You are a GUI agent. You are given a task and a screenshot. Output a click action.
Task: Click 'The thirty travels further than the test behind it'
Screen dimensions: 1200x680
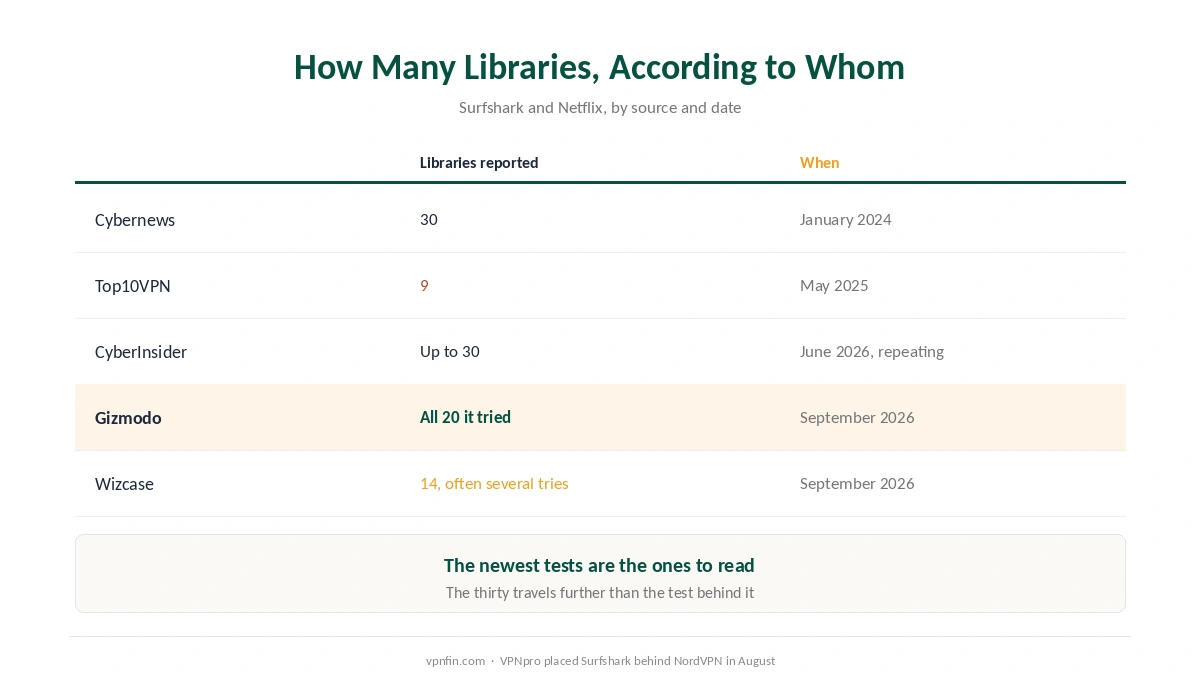[x=600, y=593]
